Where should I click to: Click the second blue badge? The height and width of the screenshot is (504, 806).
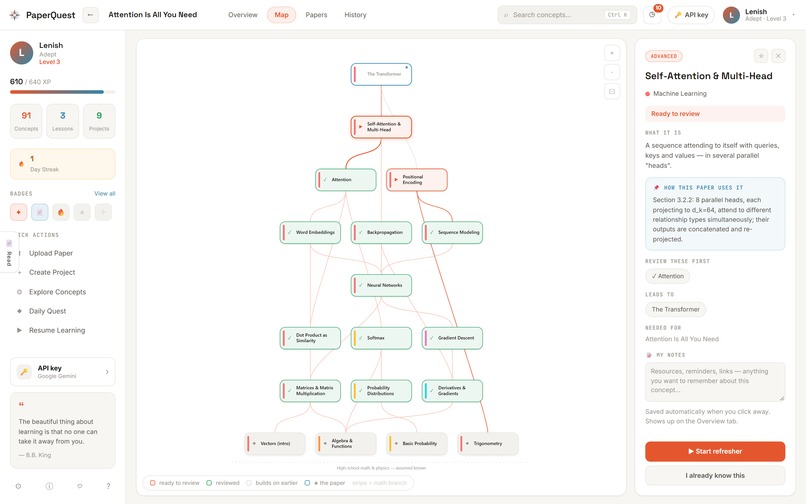(x=40, y=212)
